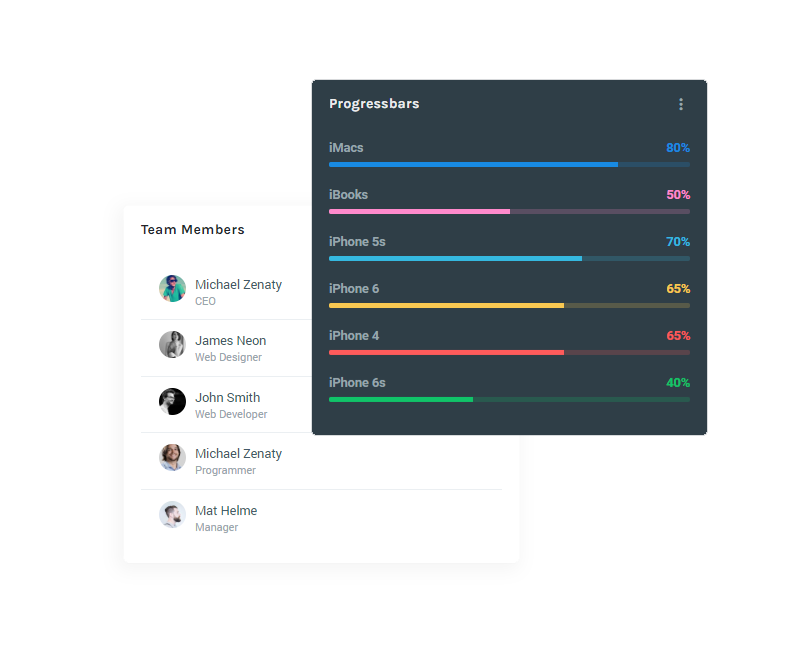Viewport: 800px width, 650px height.
Task: Open Mat Helme's name link
Action: point(226,511)
